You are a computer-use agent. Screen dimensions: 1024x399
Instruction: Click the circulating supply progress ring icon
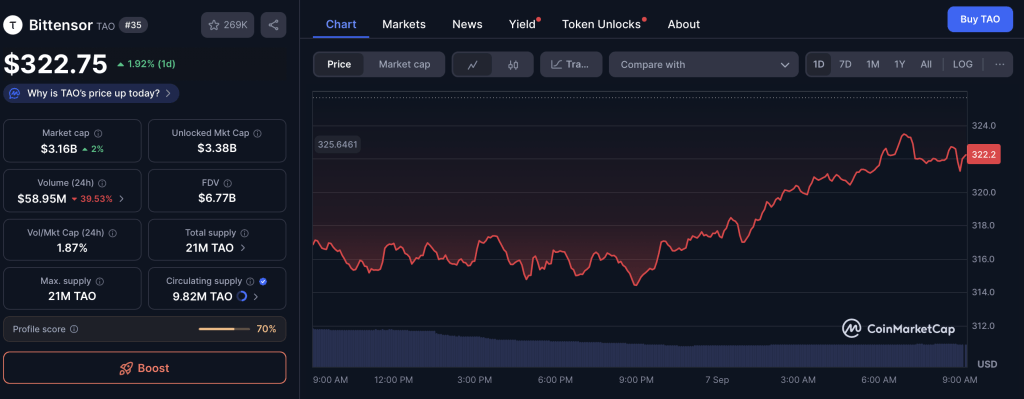point(242,296)
